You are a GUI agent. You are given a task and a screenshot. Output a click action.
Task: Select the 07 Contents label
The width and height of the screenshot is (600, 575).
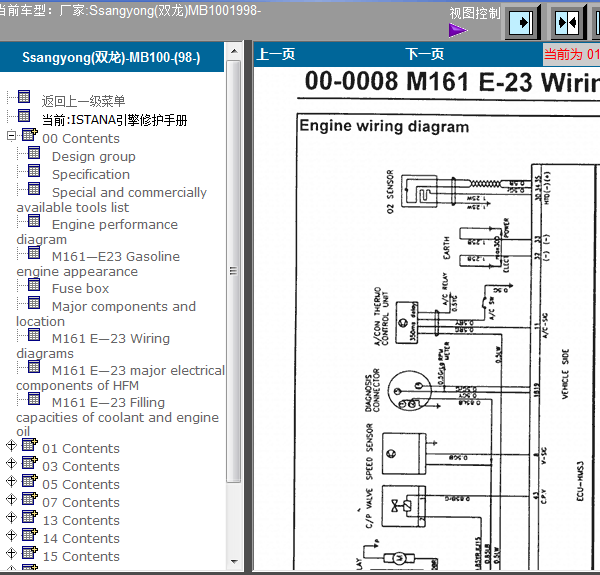81,502
